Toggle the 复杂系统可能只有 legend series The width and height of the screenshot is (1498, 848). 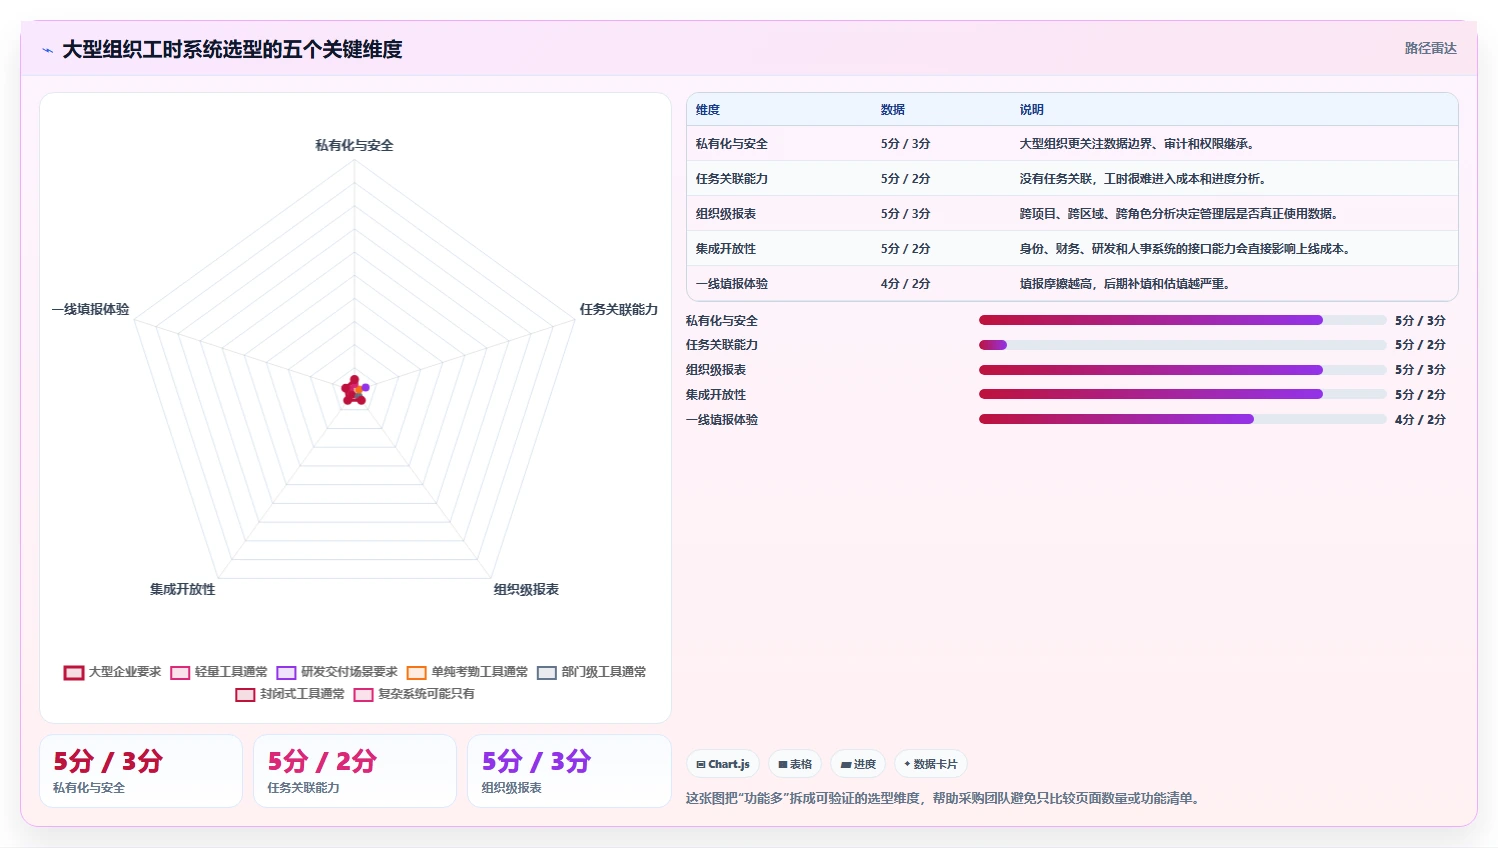pos(414,694)
